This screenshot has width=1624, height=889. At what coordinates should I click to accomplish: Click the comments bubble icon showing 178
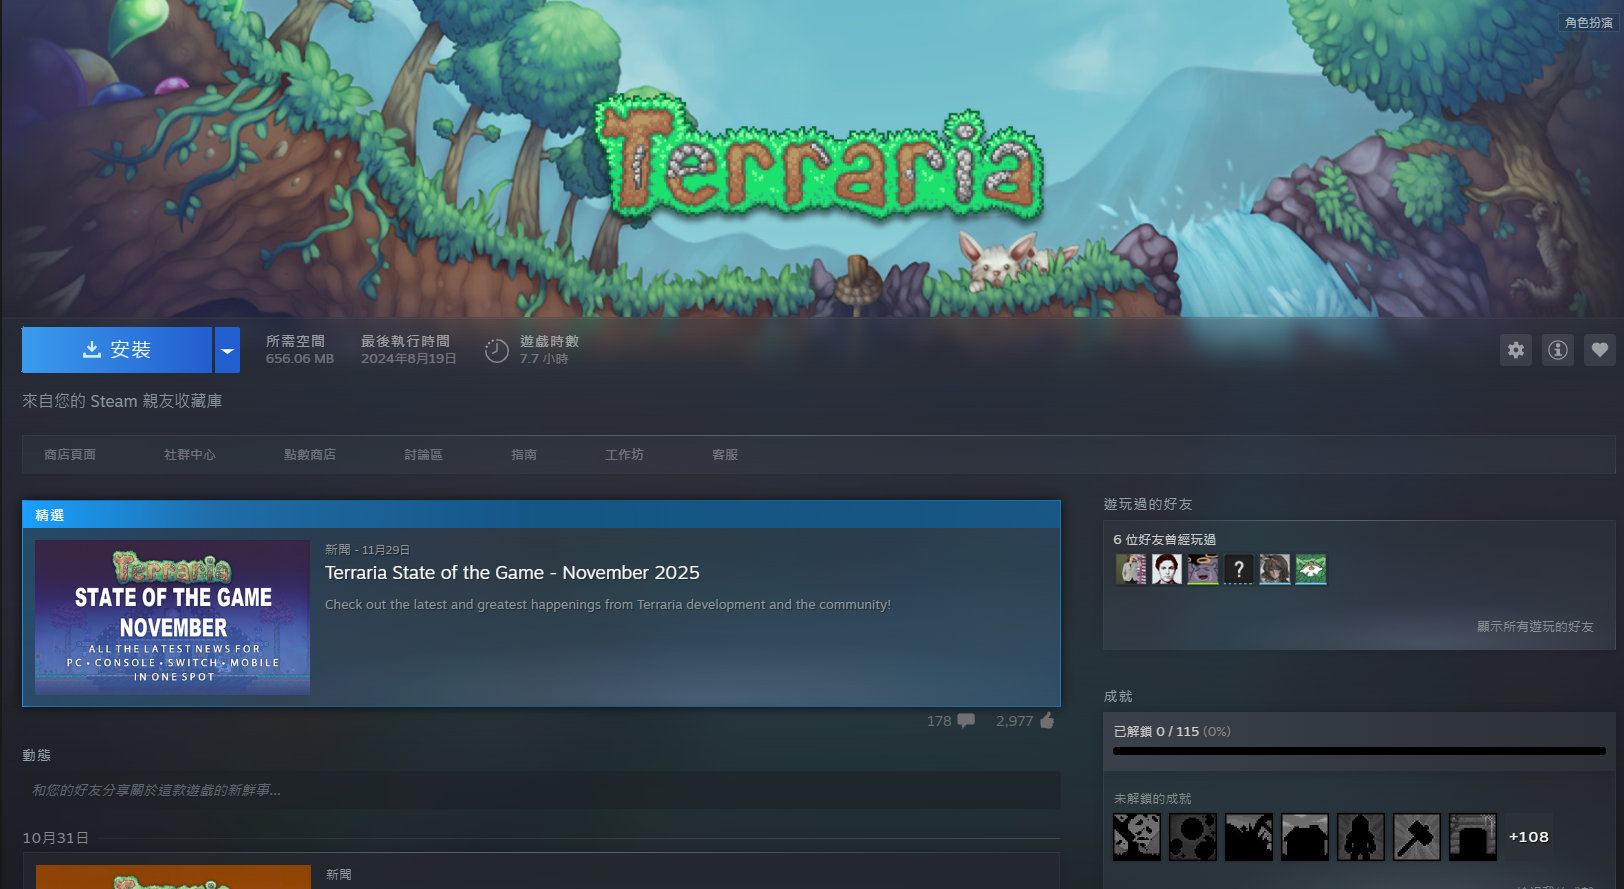965,721
